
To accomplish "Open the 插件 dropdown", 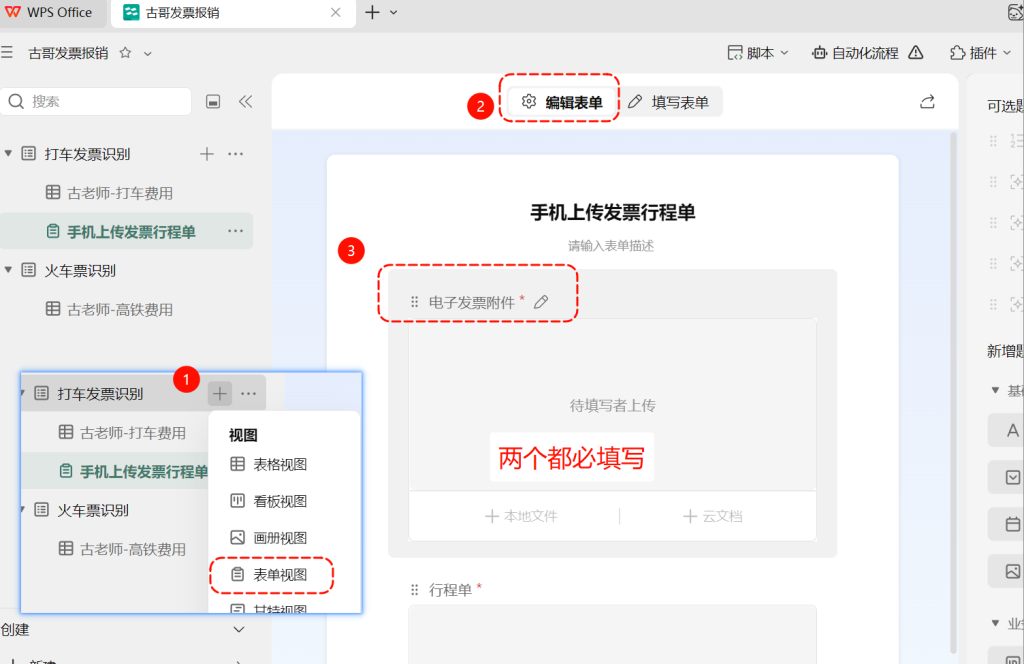I will pos(980,53).
